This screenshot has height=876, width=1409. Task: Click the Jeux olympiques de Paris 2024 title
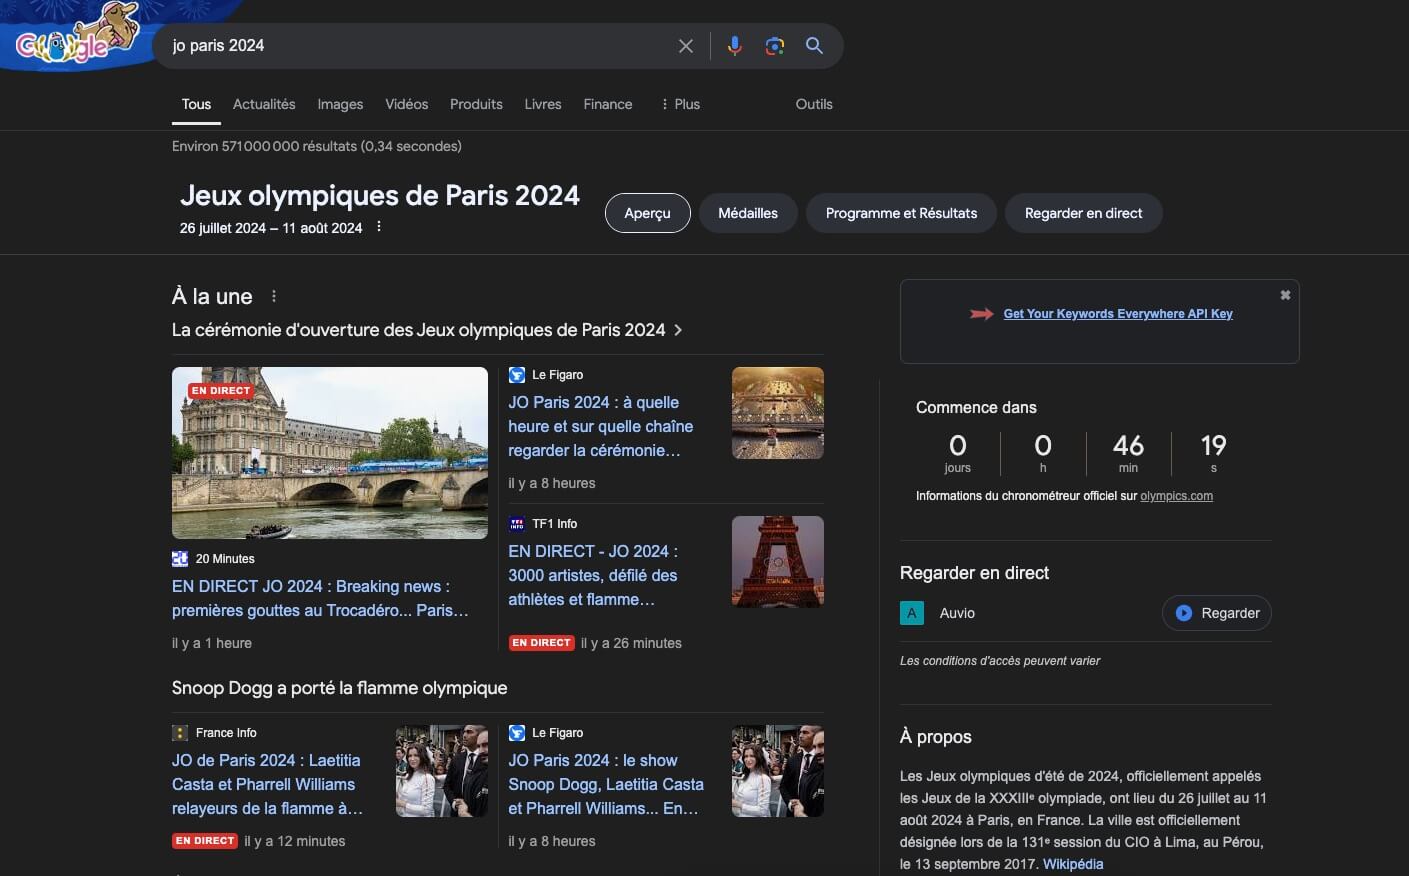point(380,195)
